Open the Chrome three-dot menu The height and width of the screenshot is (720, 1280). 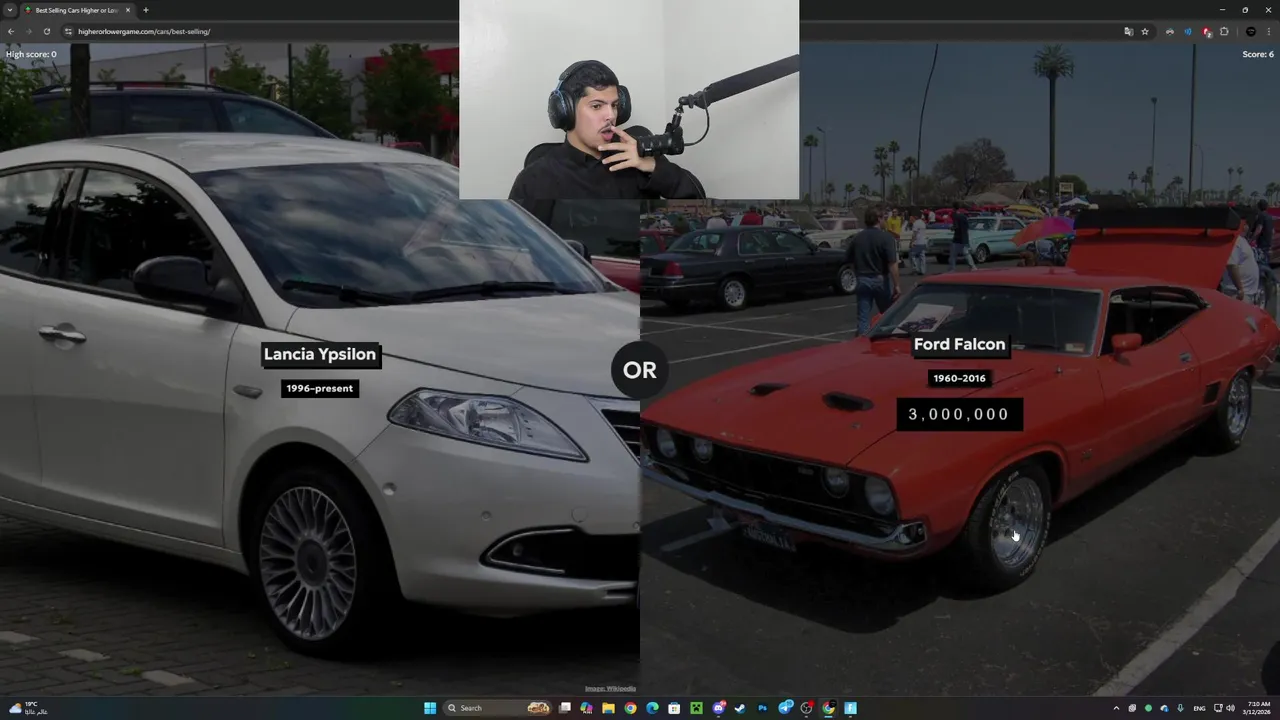tap(1269, 31)
